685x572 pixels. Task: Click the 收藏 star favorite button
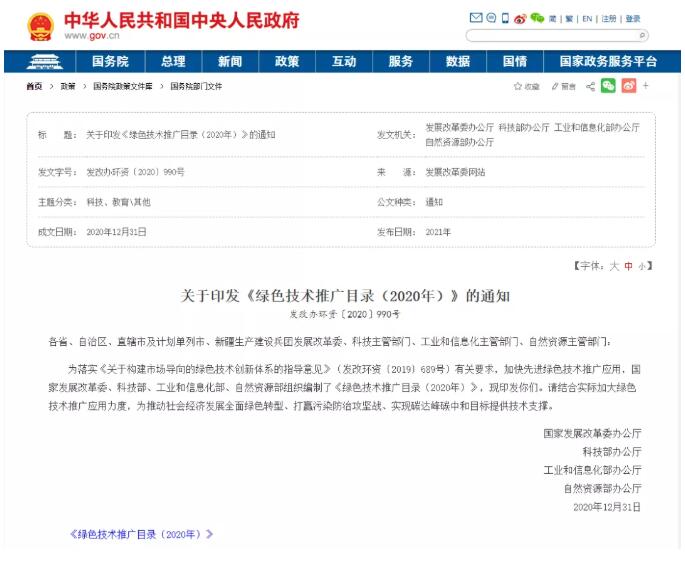point(526,87)
